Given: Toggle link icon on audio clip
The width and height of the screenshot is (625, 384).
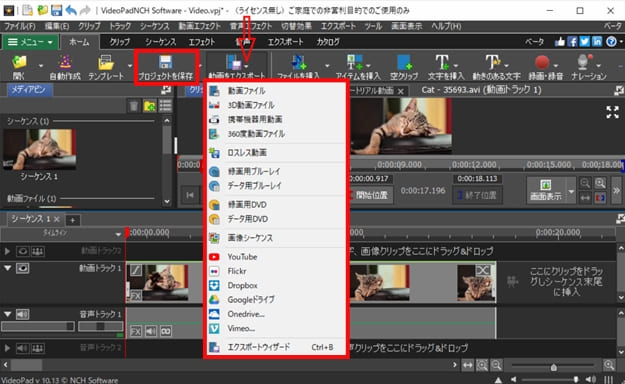Looking at the screenshot, I should coord(166,331).
